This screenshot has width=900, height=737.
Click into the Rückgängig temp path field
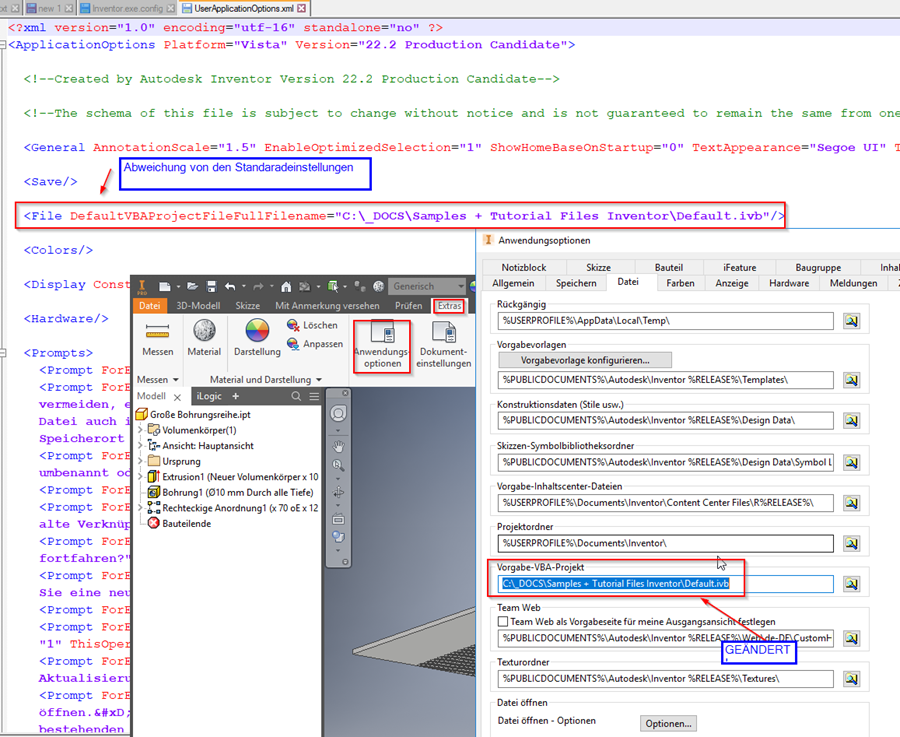click(x=665, y=321)
